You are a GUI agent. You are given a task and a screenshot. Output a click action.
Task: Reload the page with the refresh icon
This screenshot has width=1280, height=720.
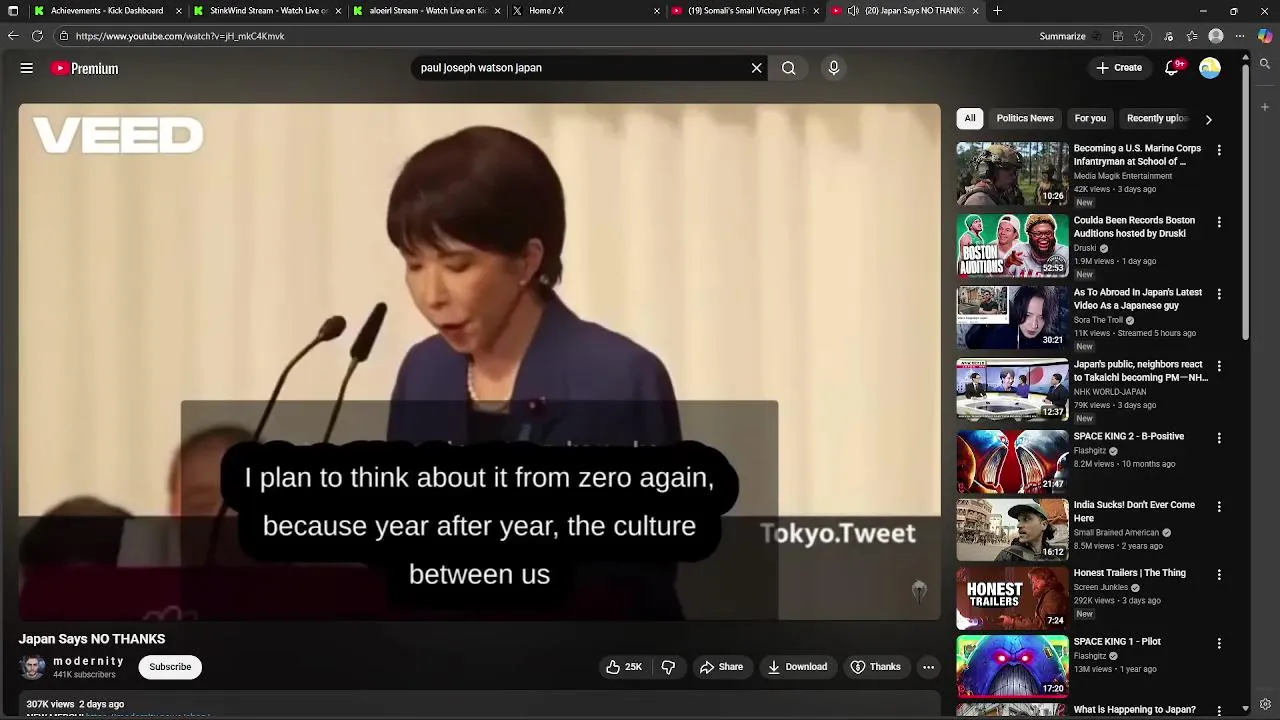[37, 36]
